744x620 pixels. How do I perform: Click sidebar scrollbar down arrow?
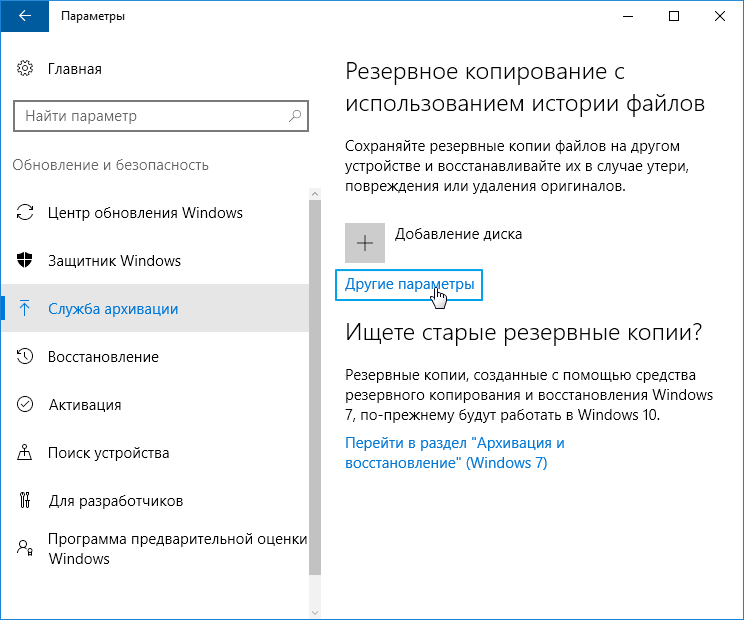coord(316,611)
